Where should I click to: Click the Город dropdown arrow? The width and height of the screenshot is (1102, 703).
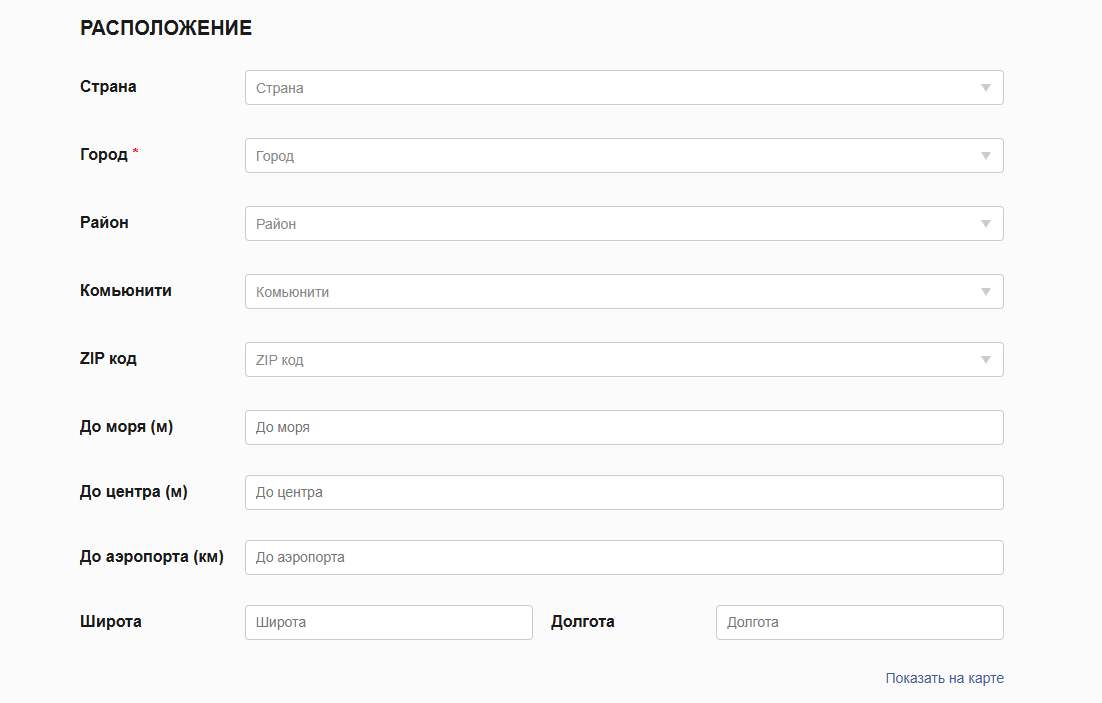(x=985, y=156)
